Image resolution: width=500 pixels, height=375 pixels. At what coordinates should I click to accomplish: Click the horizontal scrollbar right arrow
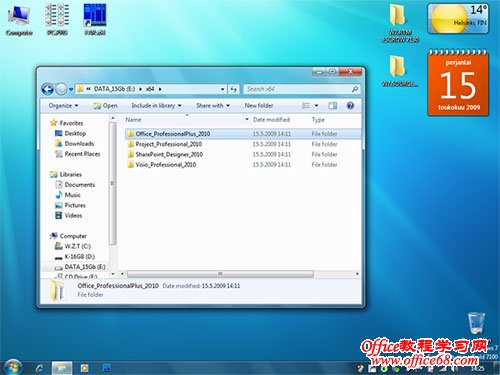pyautogui.click(x=357, y=274)
